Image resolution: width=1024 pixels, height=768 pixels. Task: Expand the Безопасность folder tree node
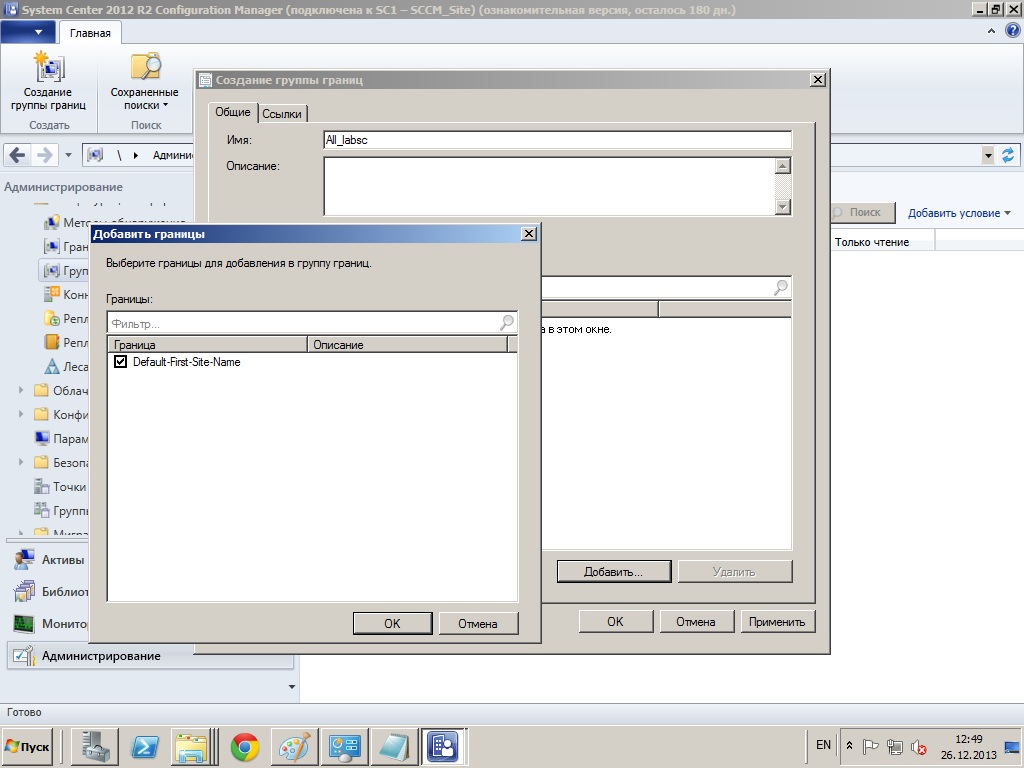tap(21, 462)
